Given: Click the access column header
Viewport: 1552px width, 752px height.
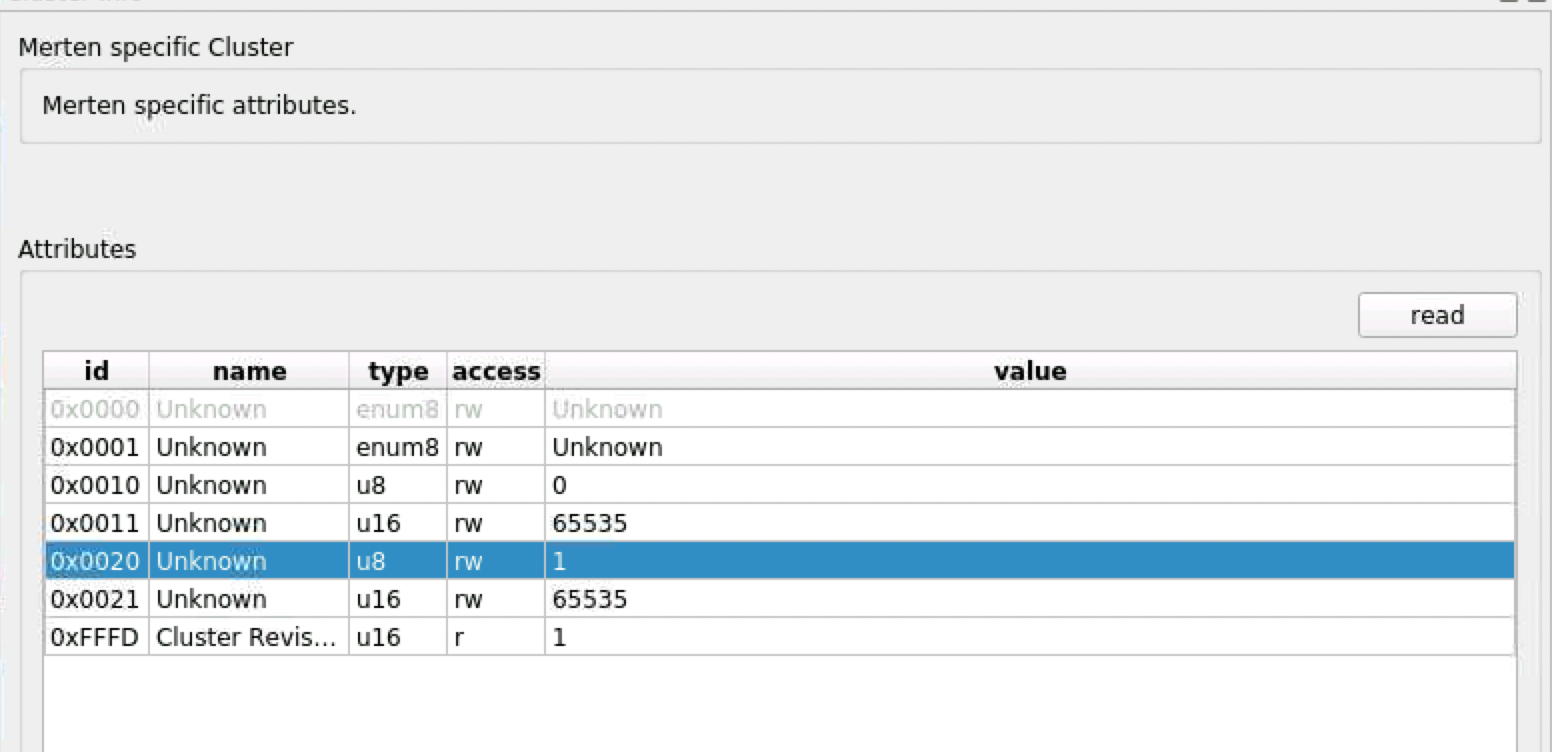Looking at the screenshot, I should [x=496, y=372].
